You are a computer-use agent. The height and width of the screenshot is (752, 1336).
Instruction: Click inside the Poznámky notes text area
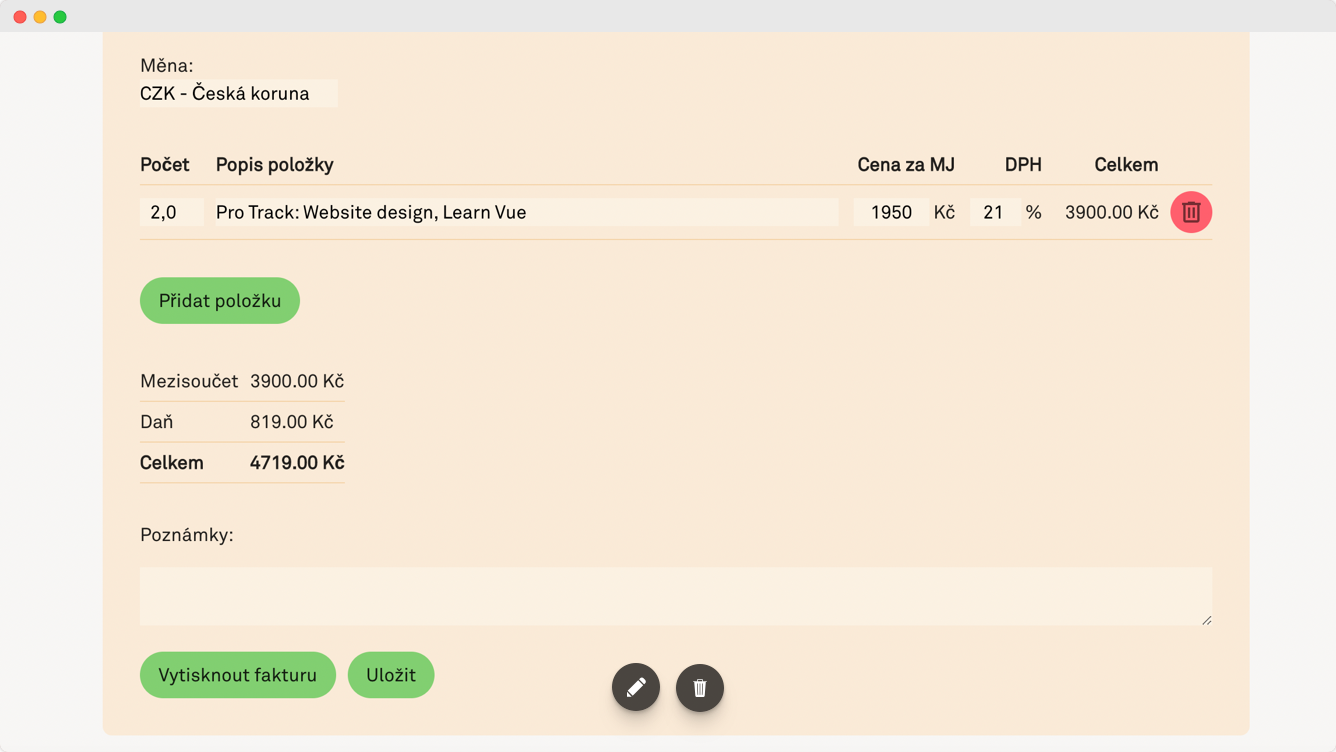click(x=675, y=596)
